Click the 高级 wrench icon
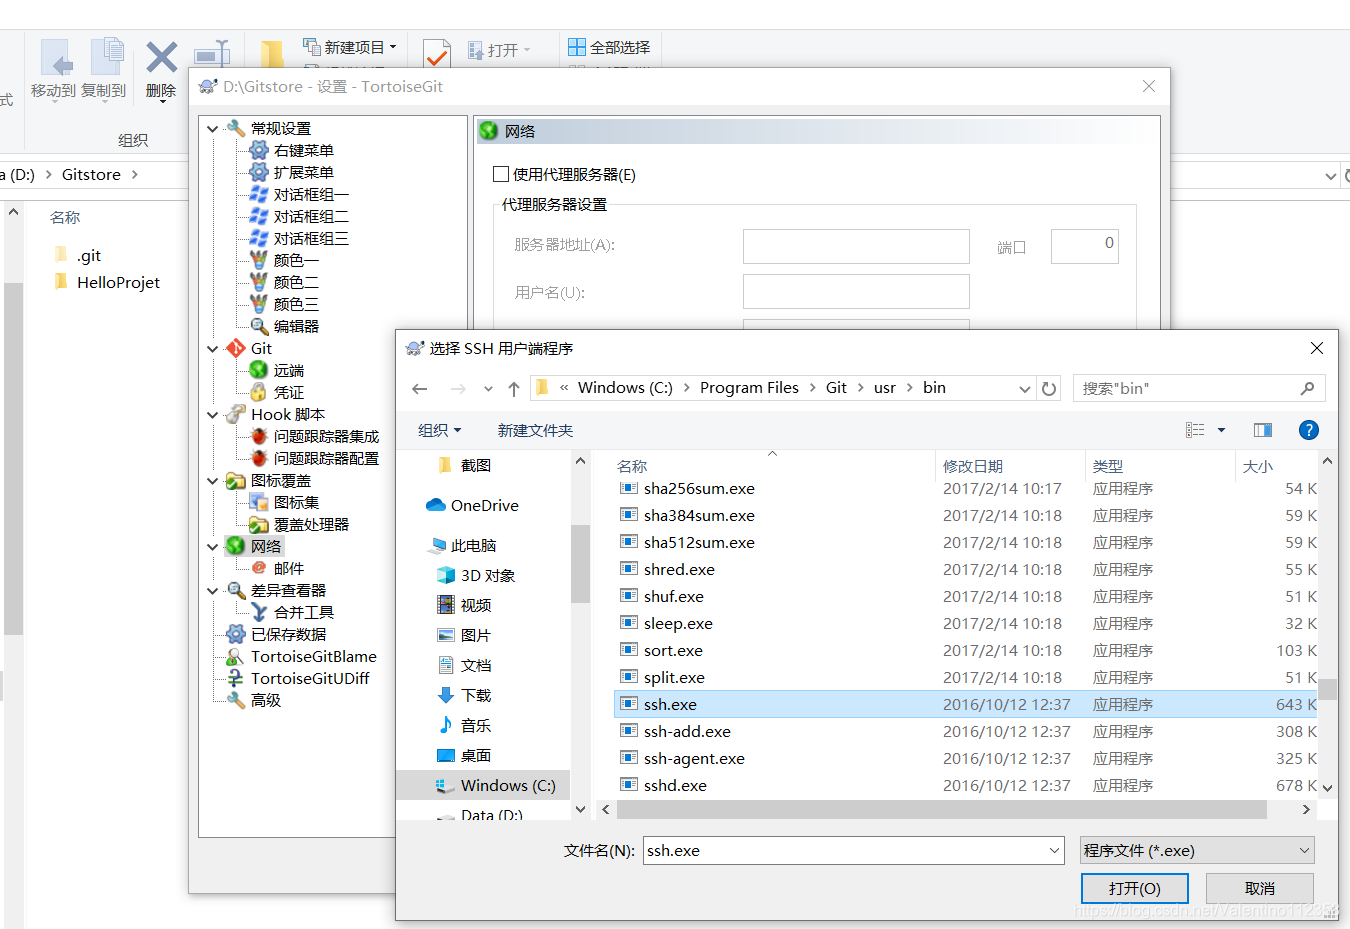Viewport: 1350px width, 929px height. pos(236,700)
